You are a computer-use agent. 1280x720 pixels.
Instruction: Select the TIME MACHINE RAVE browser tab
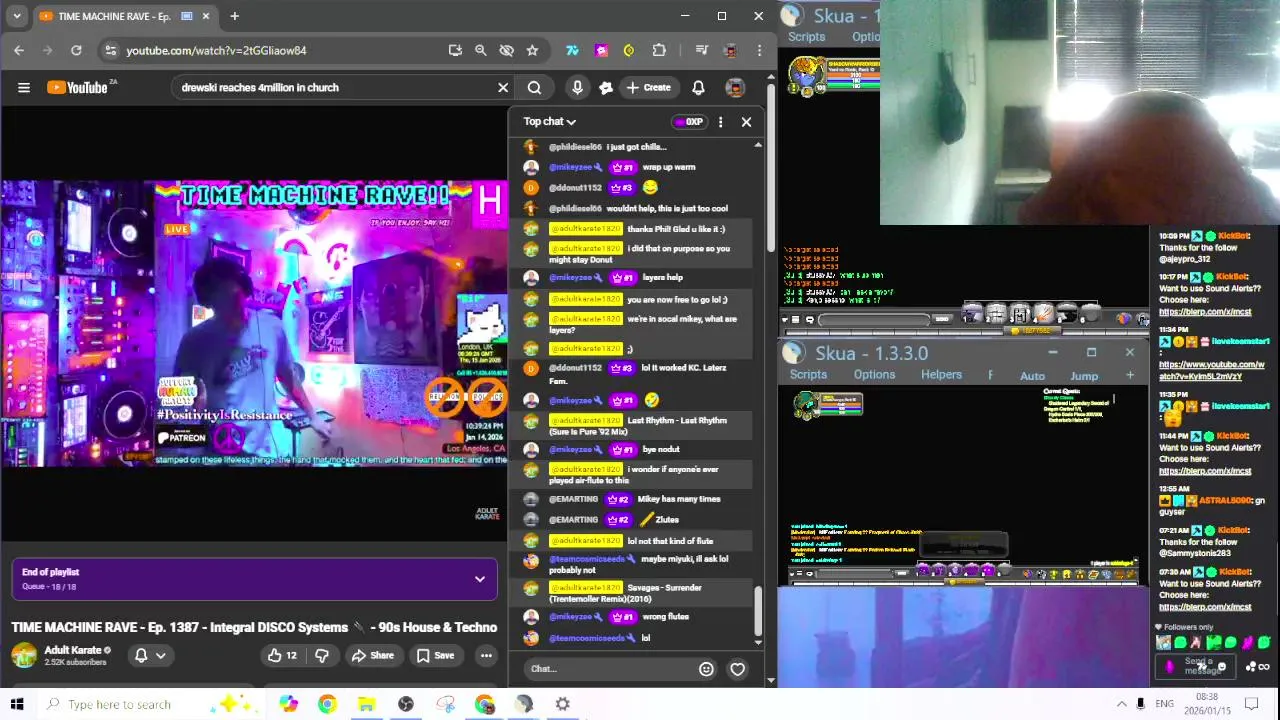pyautogui.click(x=125, y=16)
